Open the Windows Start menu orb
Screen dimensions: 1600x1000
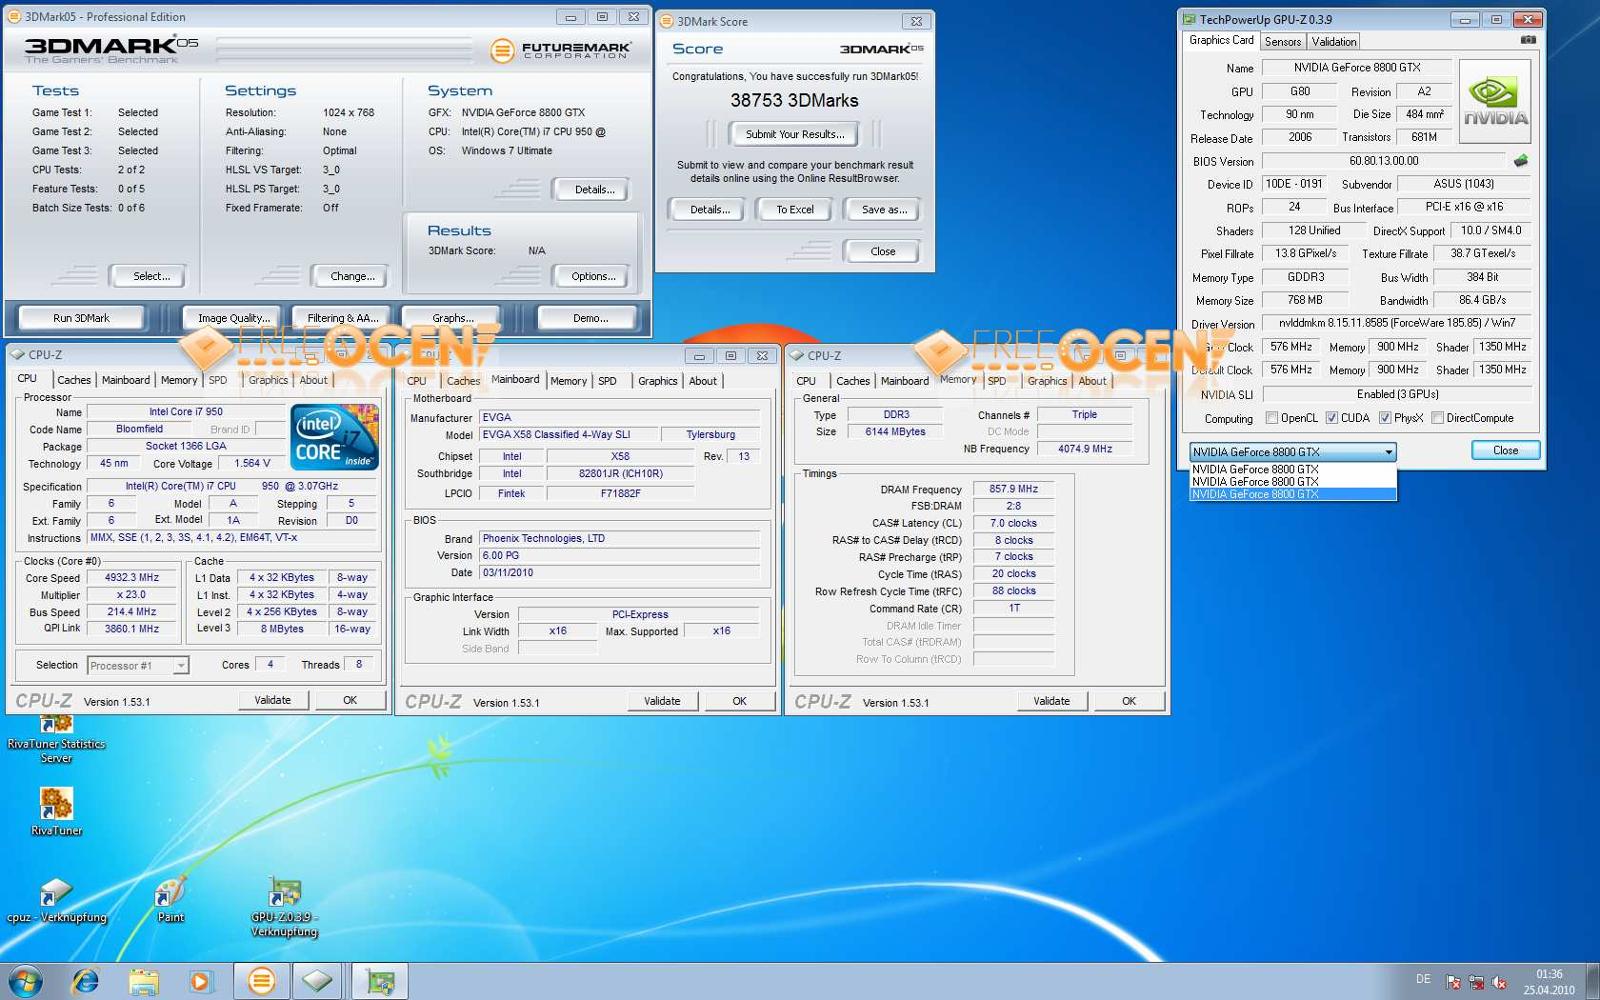25,981
